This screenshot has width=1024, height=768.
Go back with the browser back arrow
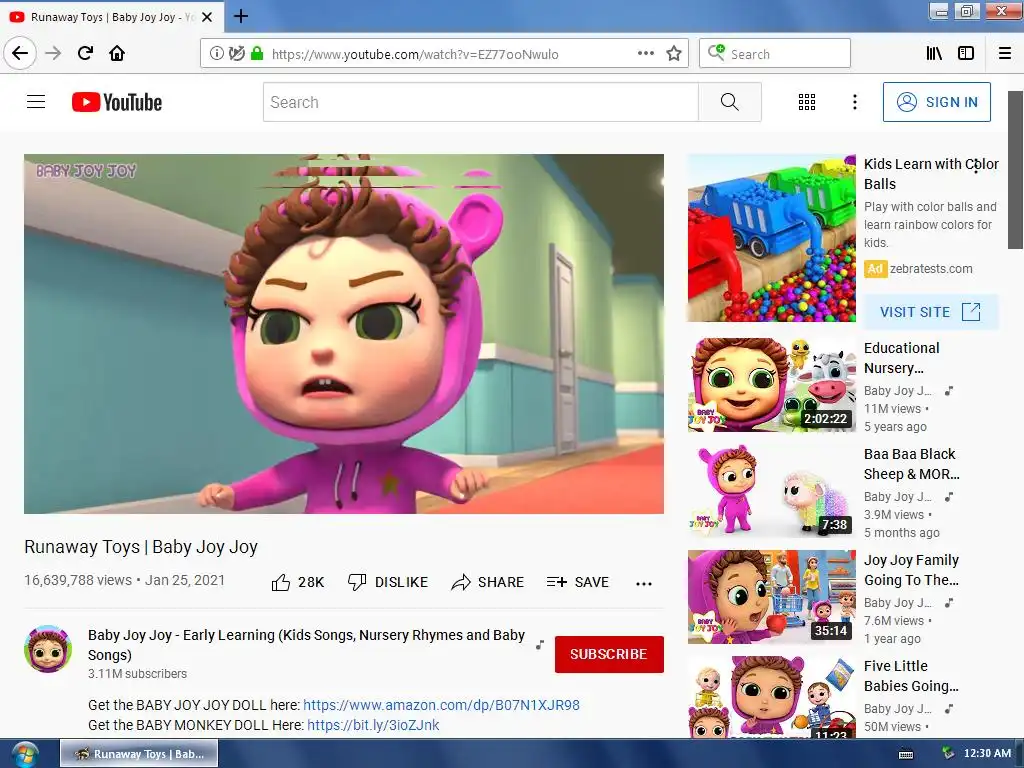(x=20, y=53)
